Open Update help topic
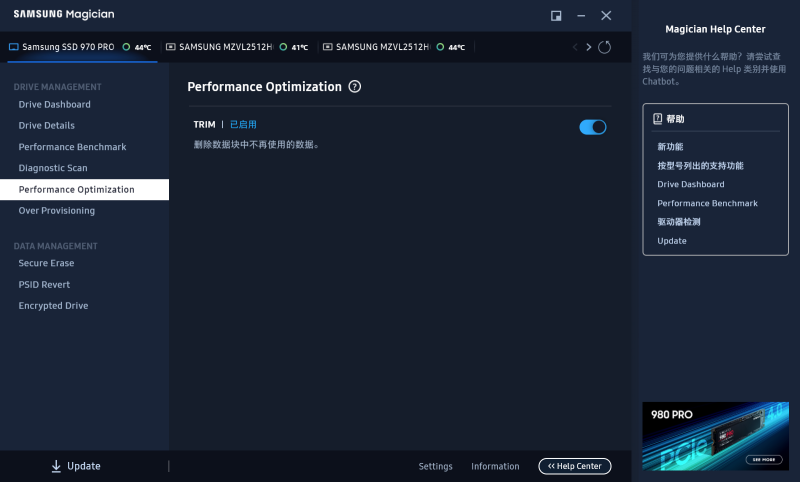The width and height of the screenshot is (800, 482). pos(671,241)
